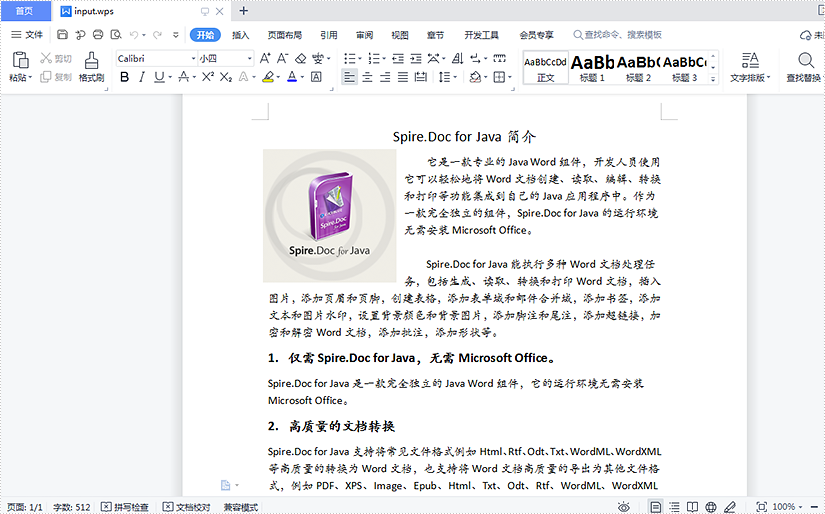Open the Text Layout 文字排版 dropdown
Screen dimensions: 825x514
pyautogui.click(x=750, y=67)
